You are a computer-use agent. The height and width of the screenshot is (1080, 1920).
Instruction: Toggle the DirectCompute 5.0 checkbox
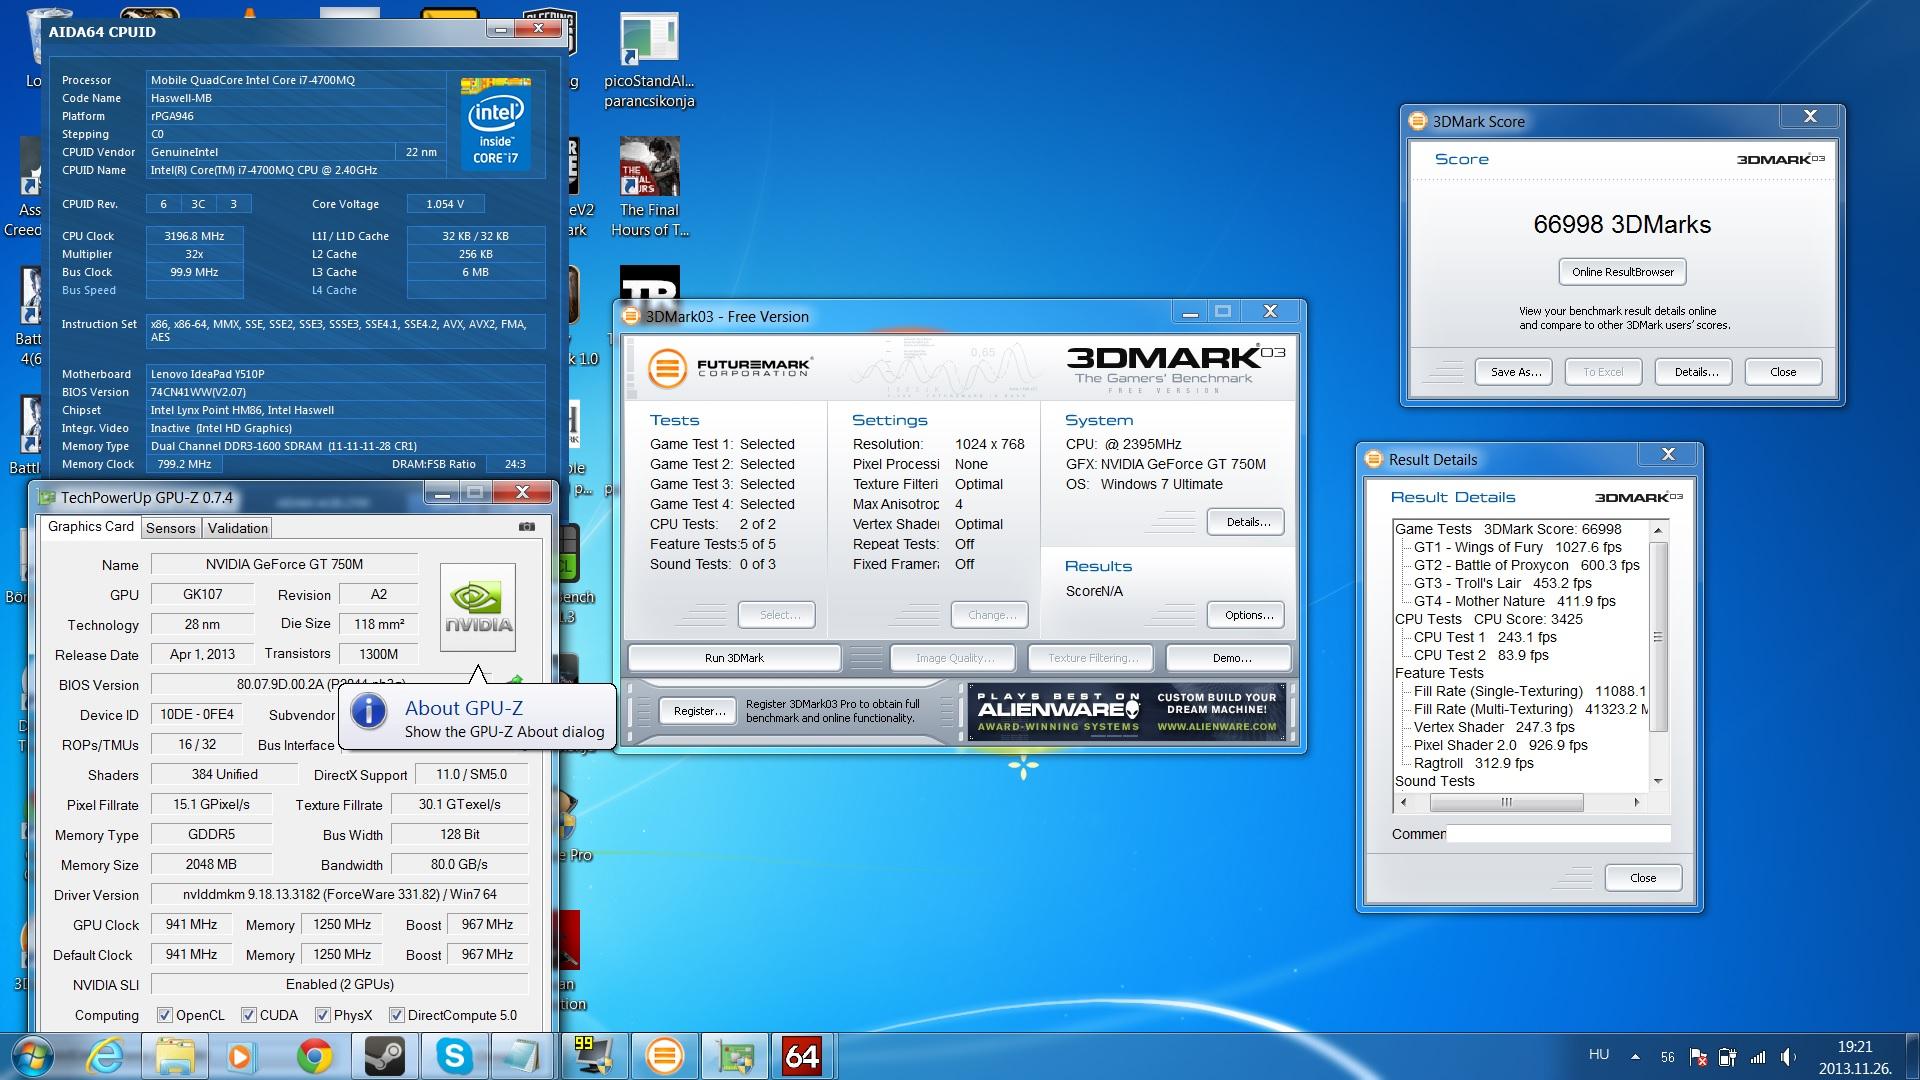396,1015
